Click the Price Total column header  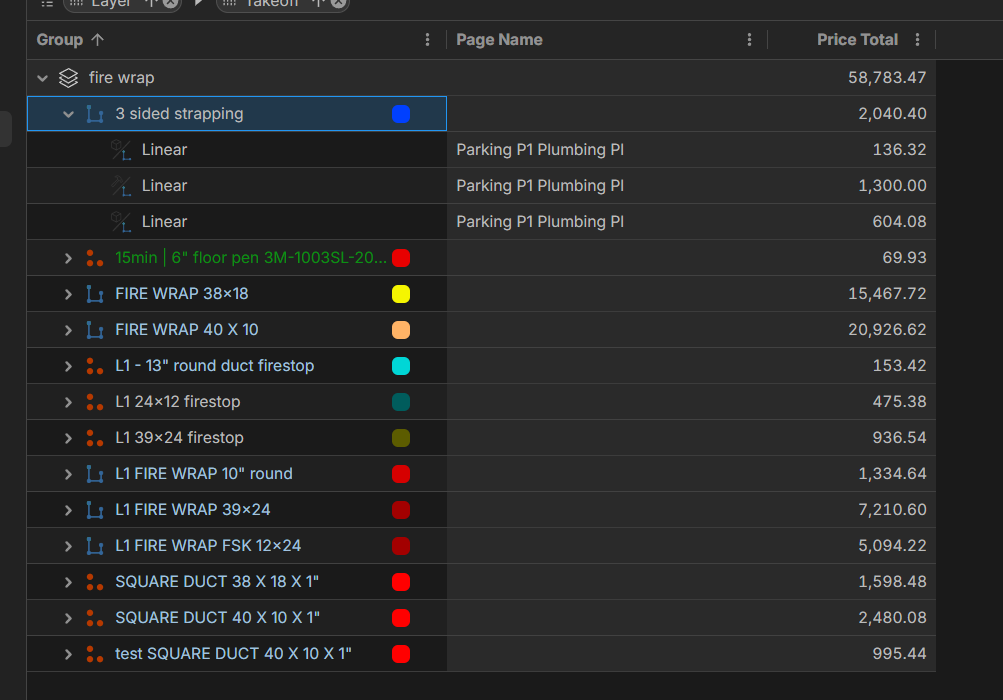(856, 40)
